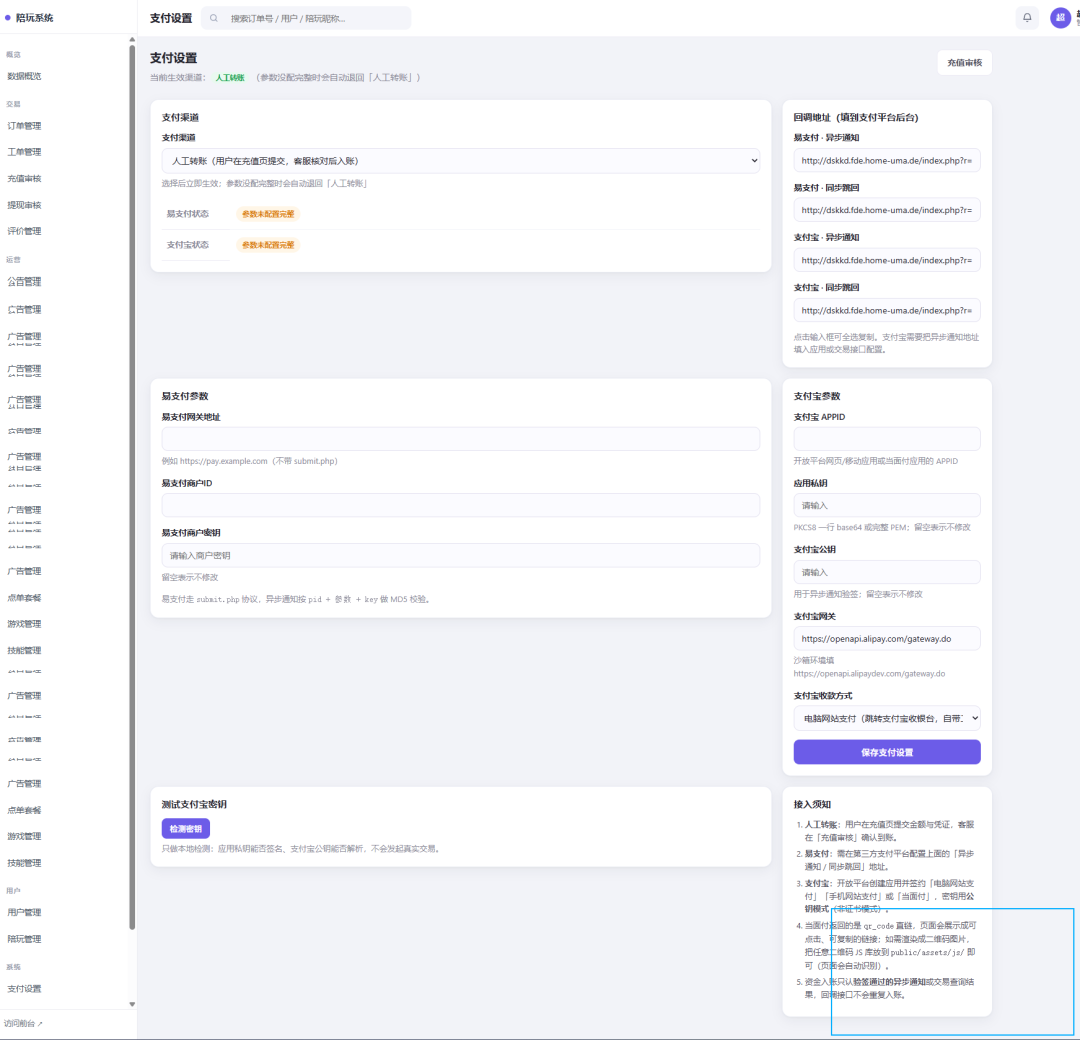The height and width of the screenshot is (1040, 1080).
Task: Open the notification bell
Action: tap(1027, 18)
